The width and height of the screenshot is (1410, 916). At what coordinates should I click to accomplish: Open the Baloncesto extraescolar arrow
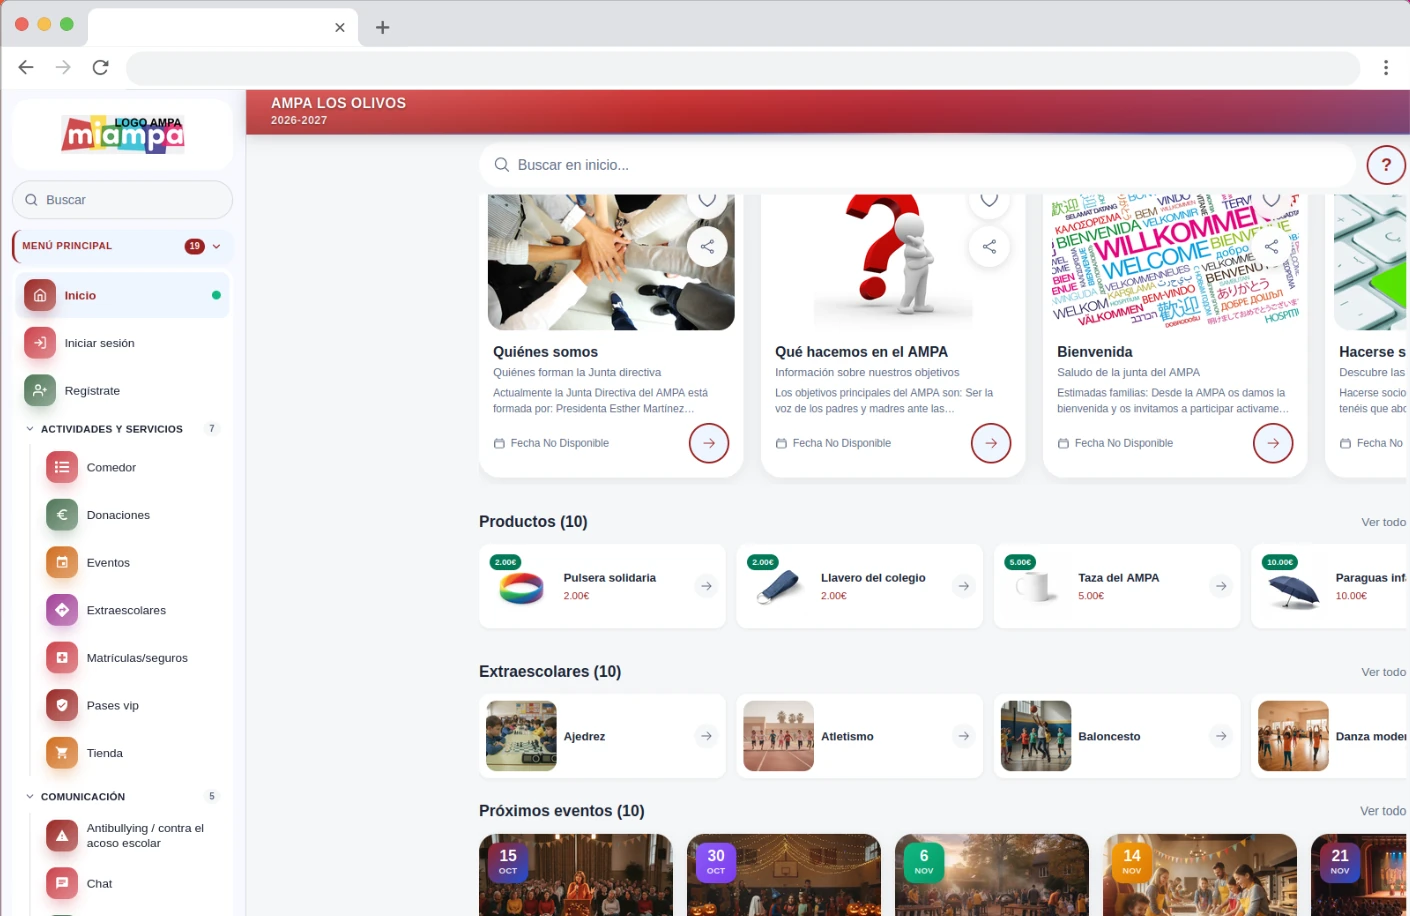pyautogui.click(x=1221, y=736)
